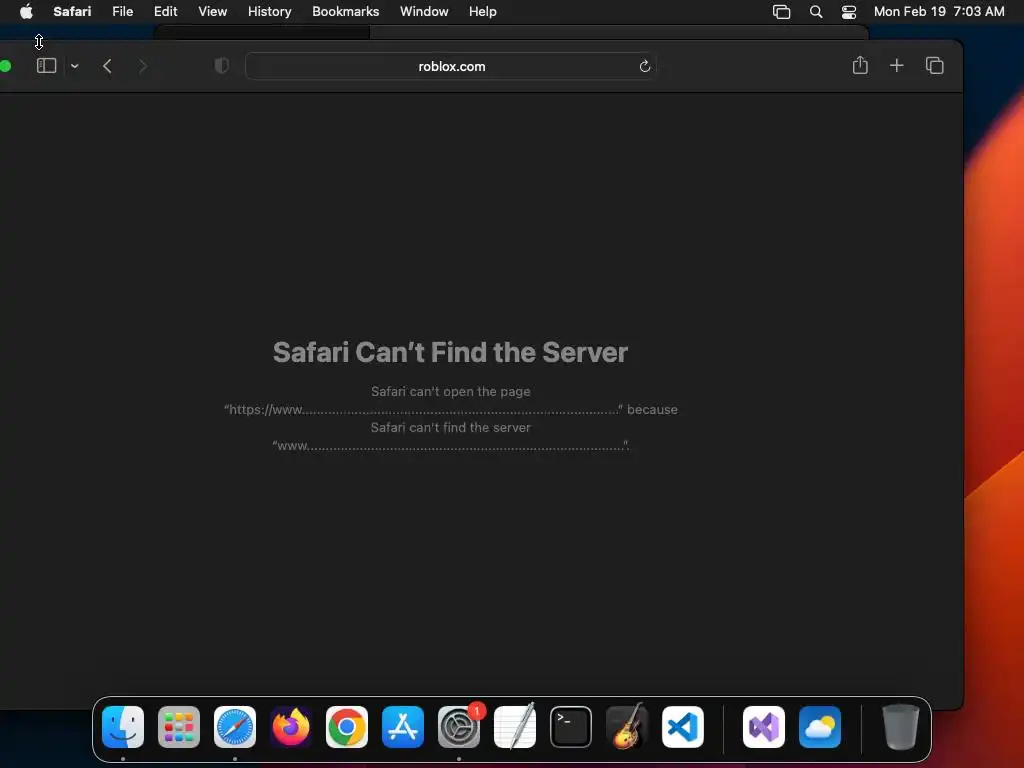
Task: Click the 'Safari Can't Find the Server' heading
Action: 451,352
